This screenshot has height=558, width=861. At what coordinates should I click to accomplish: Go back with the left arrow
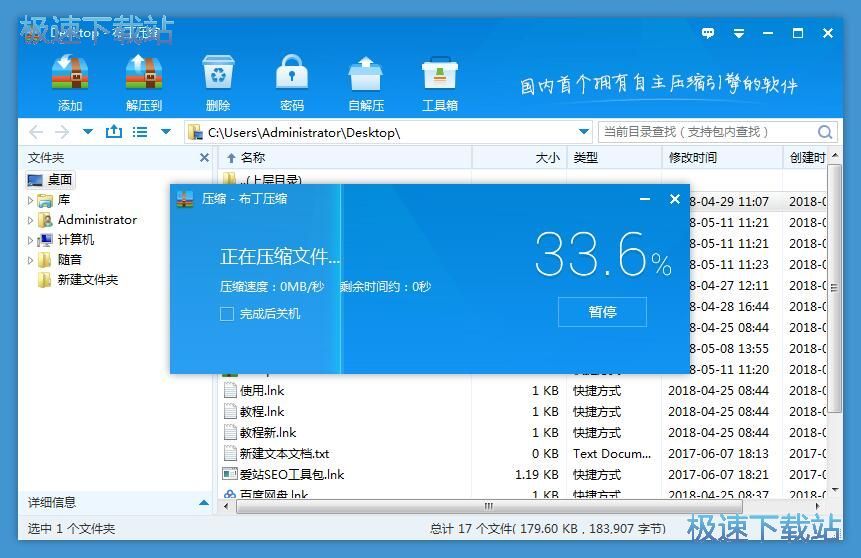(x=36, y=132)
